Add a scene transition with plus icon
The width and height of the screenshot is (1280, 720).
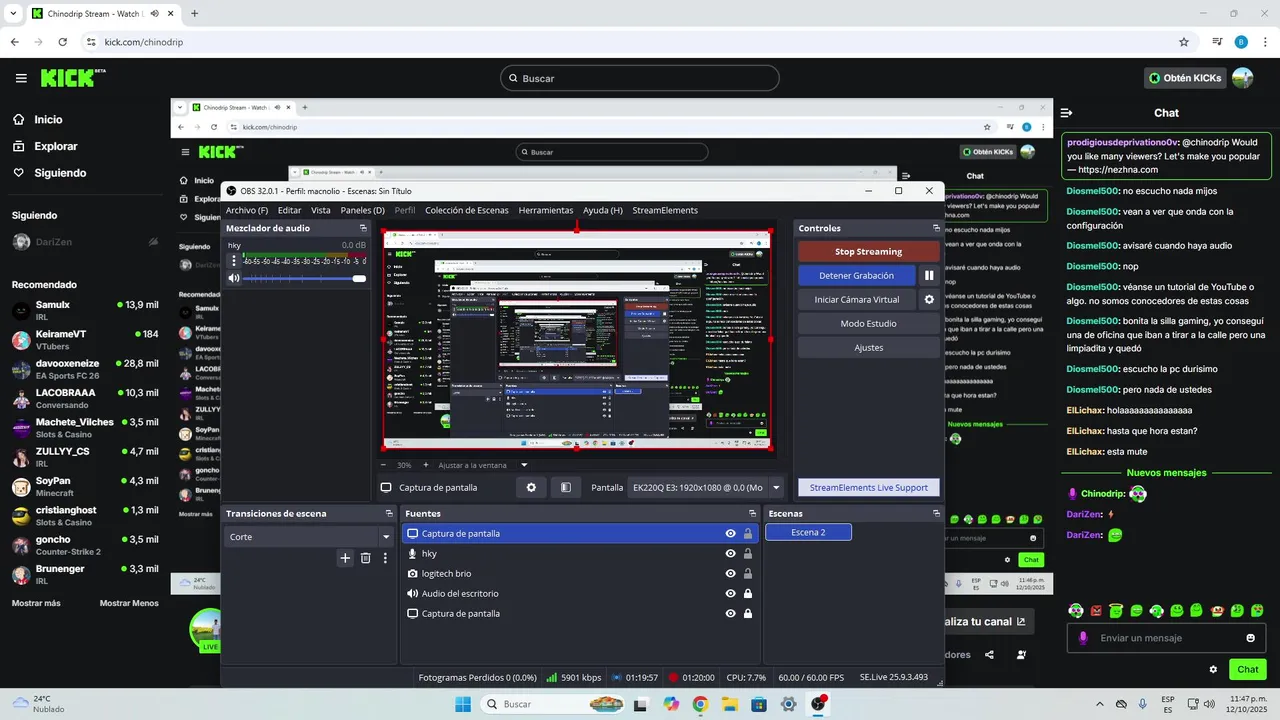point(345,558)
